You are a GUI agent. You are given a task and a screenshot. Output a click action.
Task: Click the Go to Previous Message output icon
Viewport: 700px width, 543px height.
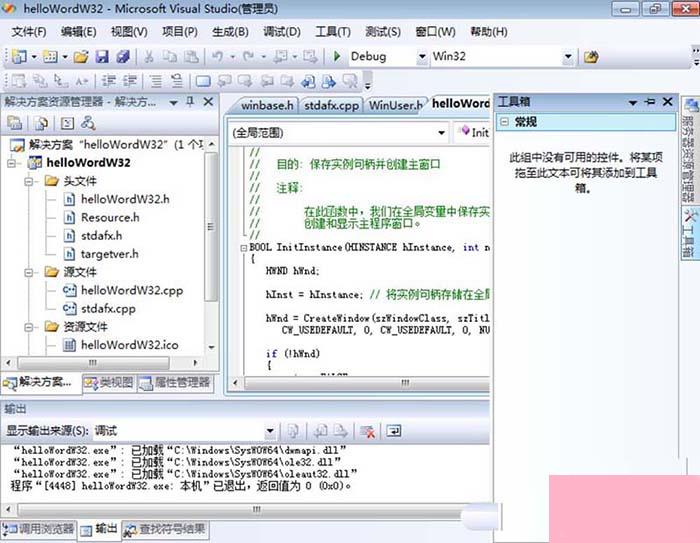[x=320, y=431]
